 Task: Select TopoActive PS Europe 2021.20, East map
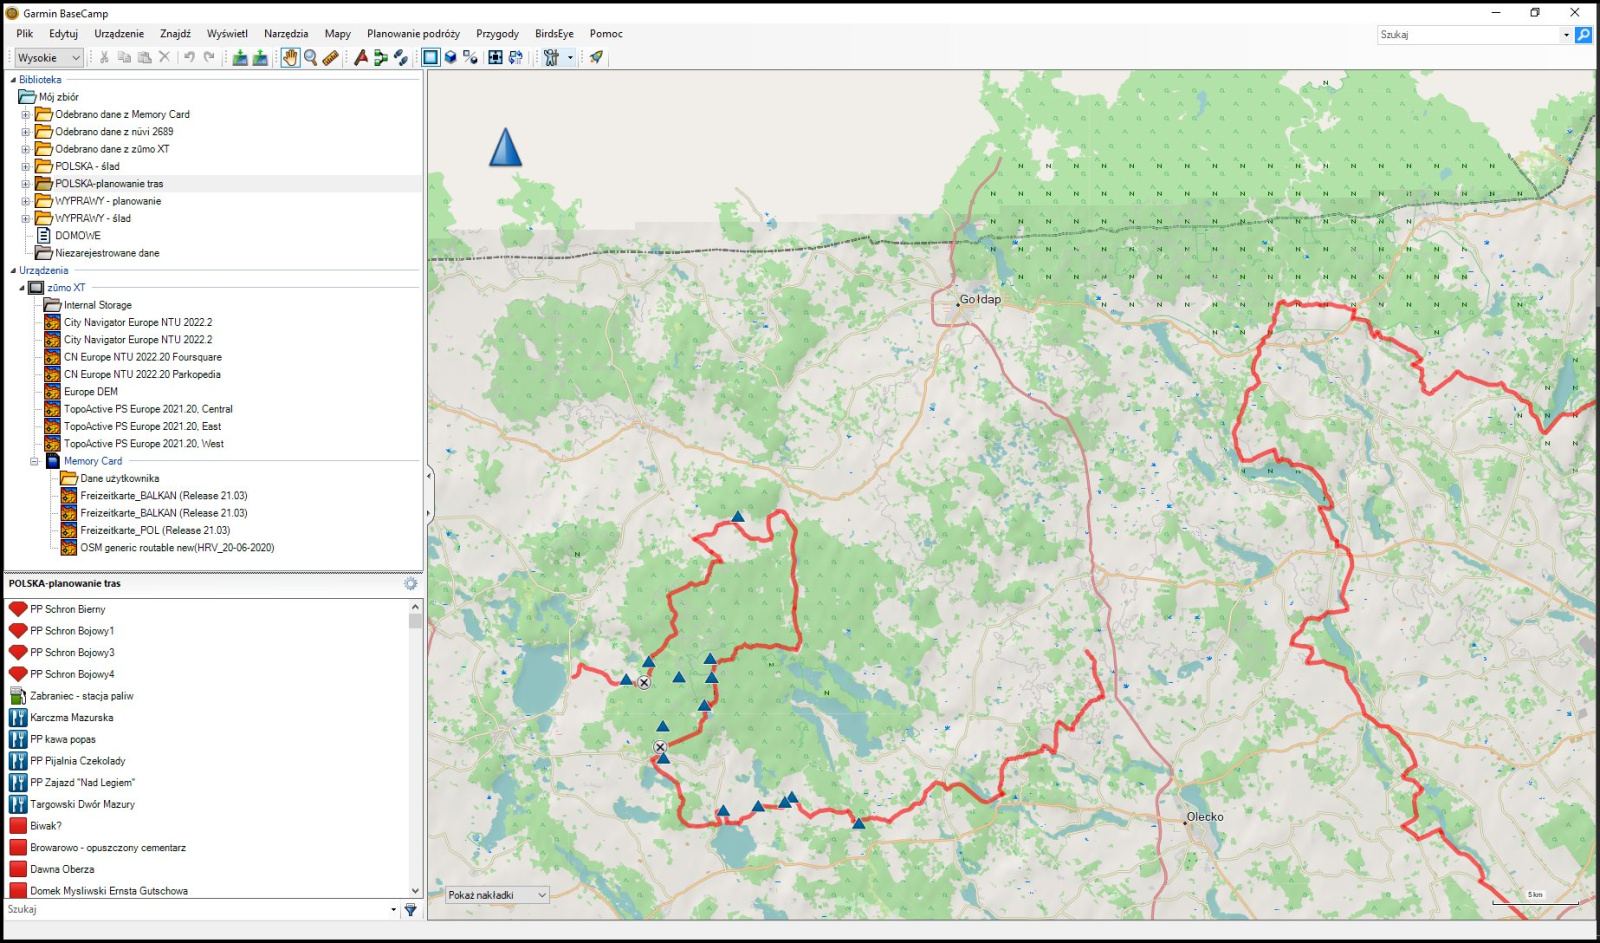click(x=142, y=427)
